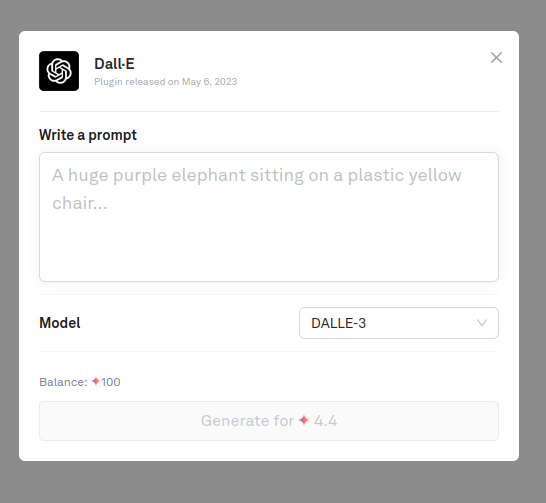Click the pink sparkle icon beside Balance
Screen dimensions: 546x503
[x=96, y=382]
